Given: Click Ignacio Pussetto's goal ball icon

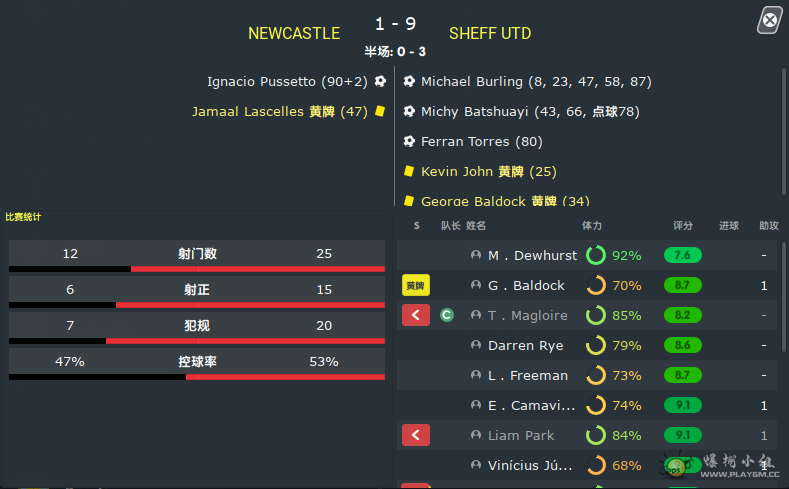Looking at the screenshot, I should coord(380,81).
